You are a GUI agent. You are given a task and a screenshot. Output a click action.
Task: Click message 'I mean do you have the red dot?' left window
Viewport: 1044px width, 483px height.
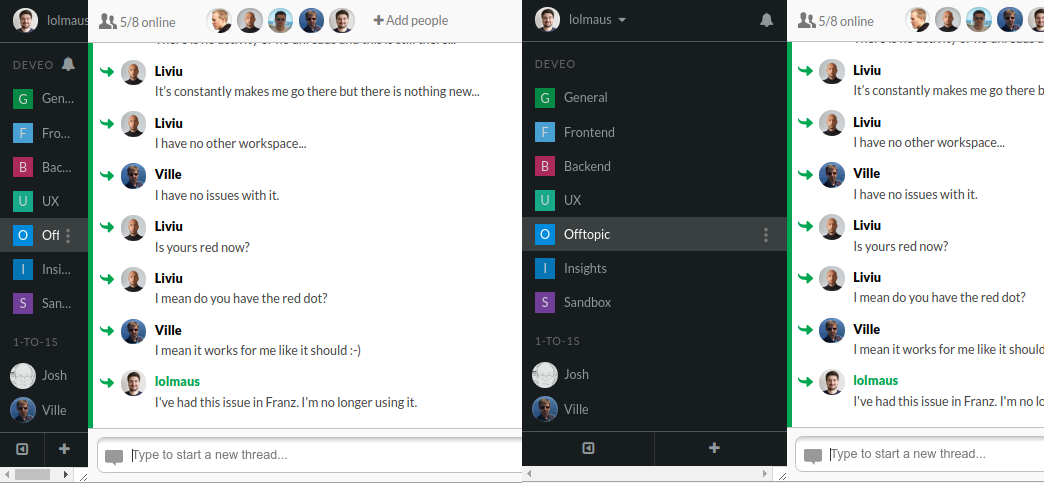tap(241, 298)
